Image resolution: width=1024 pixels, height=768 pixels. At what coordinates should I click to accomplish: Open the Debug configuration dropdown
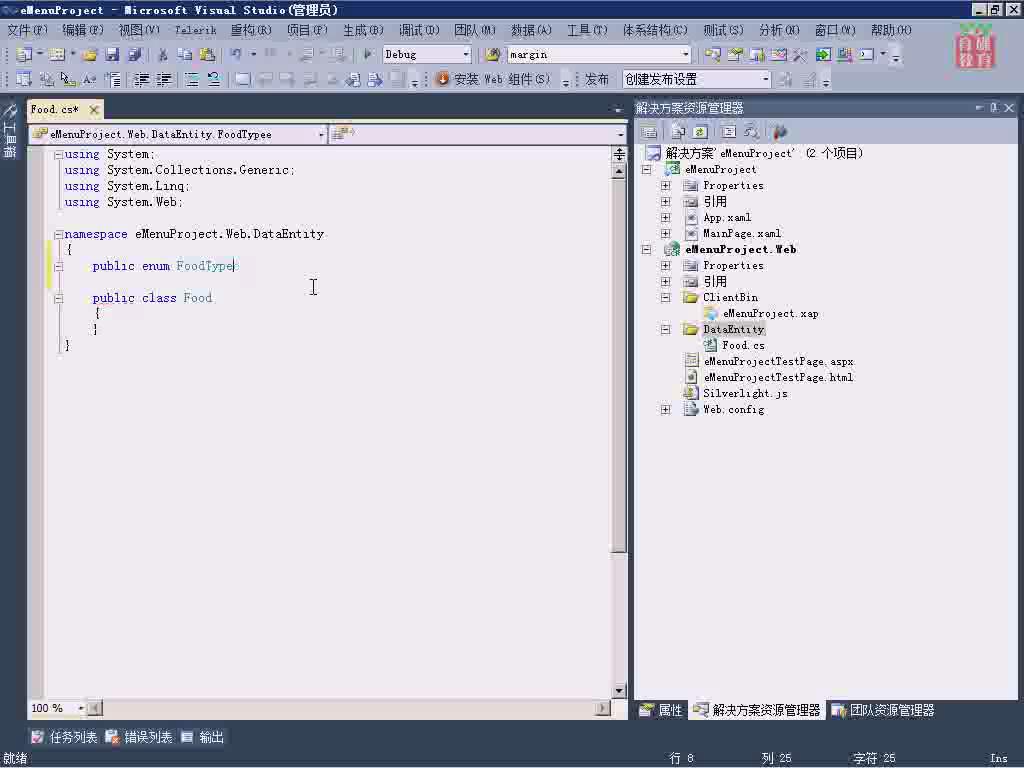click(466, 55)
